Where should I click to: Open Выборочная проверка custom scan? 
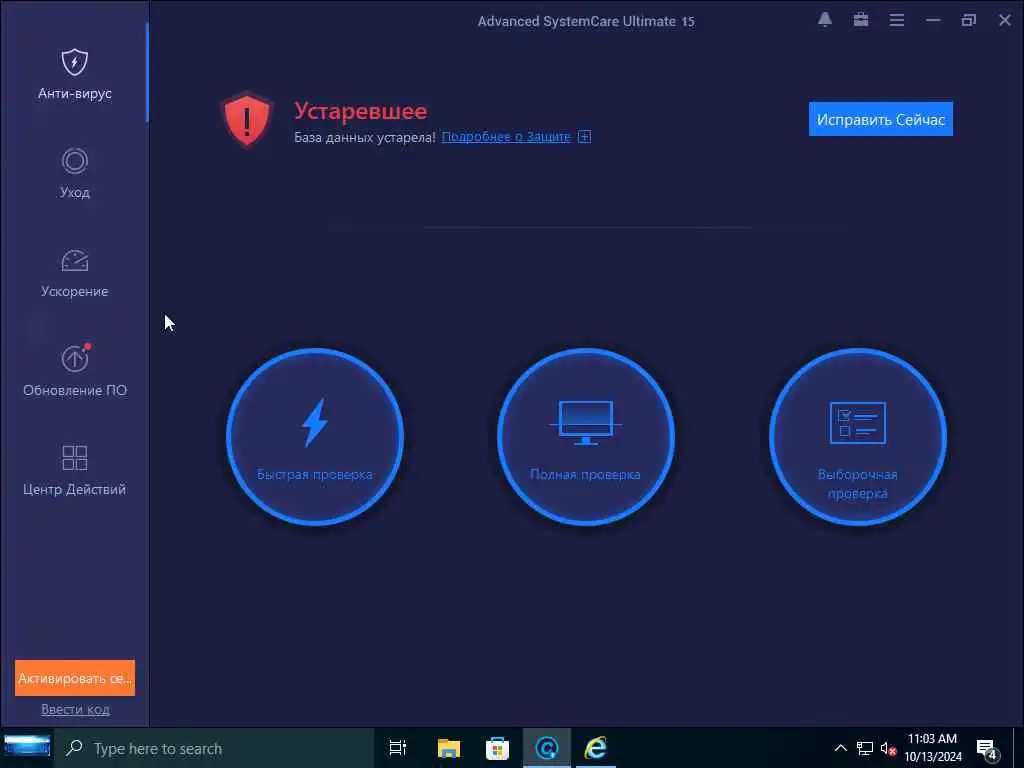point(857,436)
